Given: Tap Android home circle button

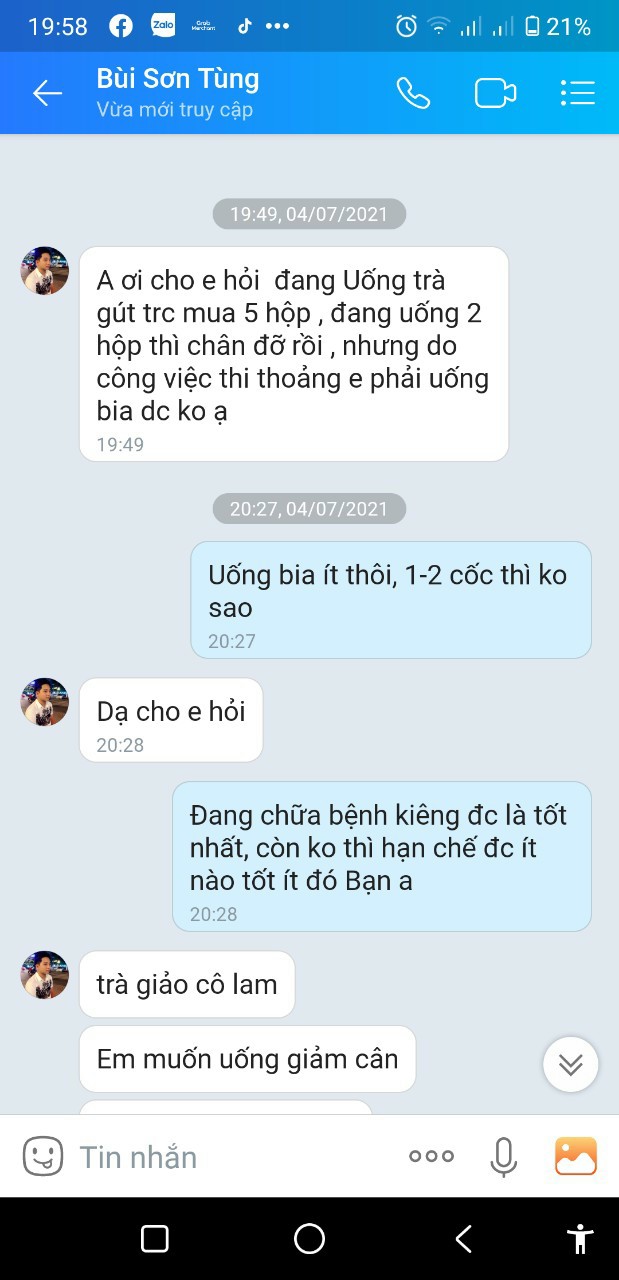Looking at the screenshot, I should (x=309, y=1239).
